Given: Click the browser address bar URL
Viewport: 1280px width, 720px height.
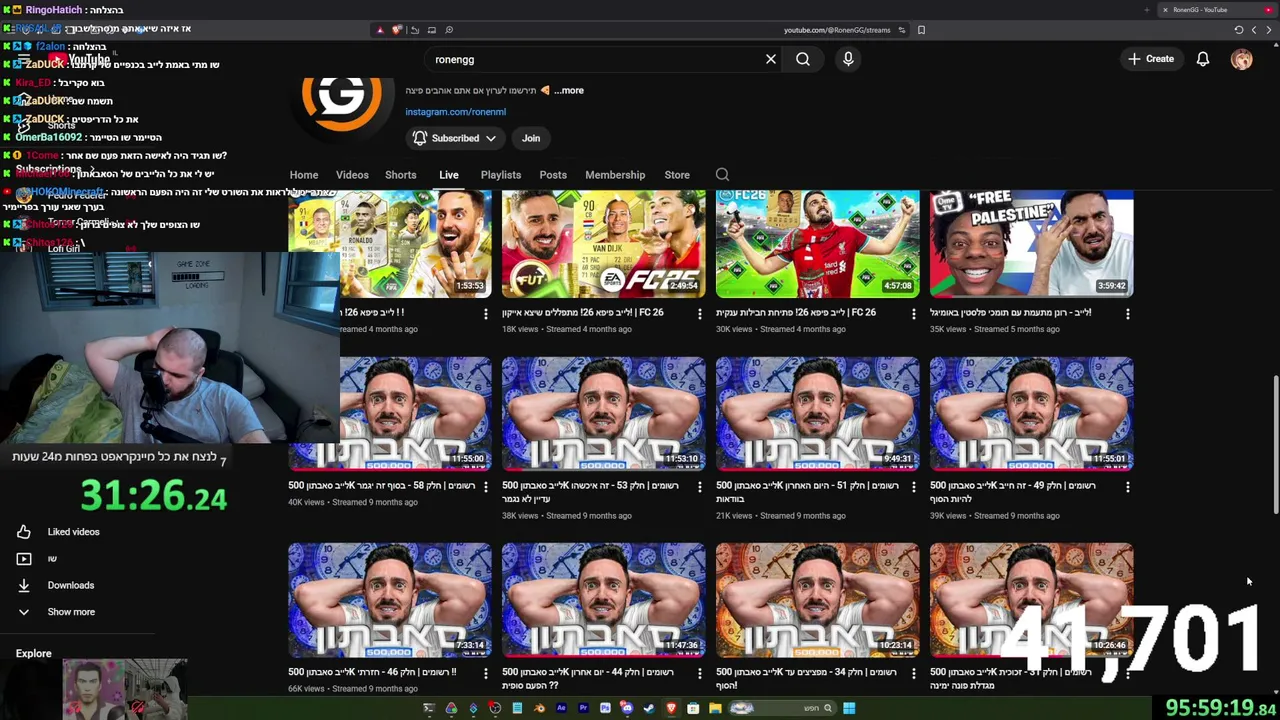Looking at the screenshot, I should click(837, 30).
